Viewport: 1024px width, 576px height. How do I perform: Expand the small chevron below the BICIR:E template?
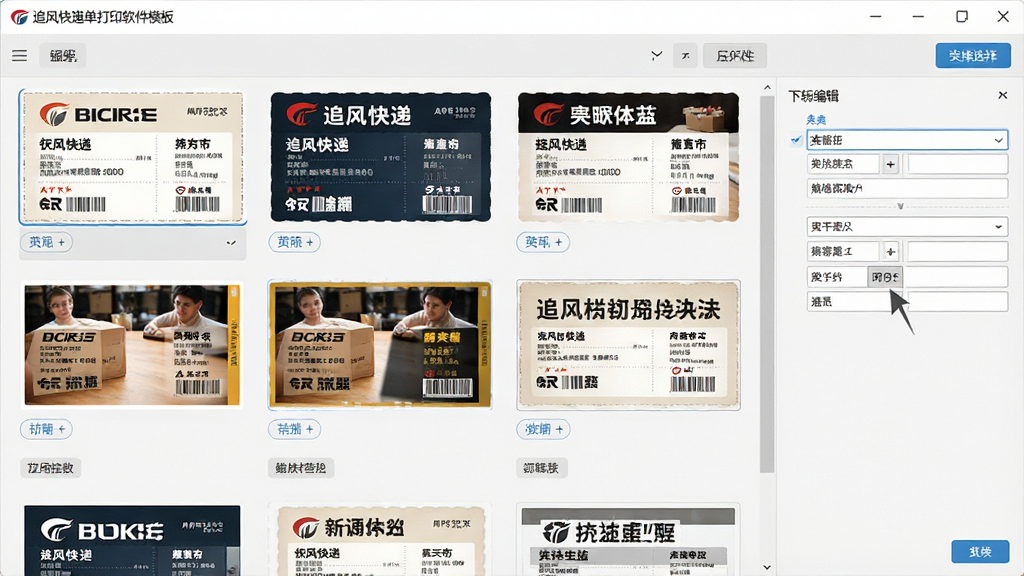click(231, 243)
